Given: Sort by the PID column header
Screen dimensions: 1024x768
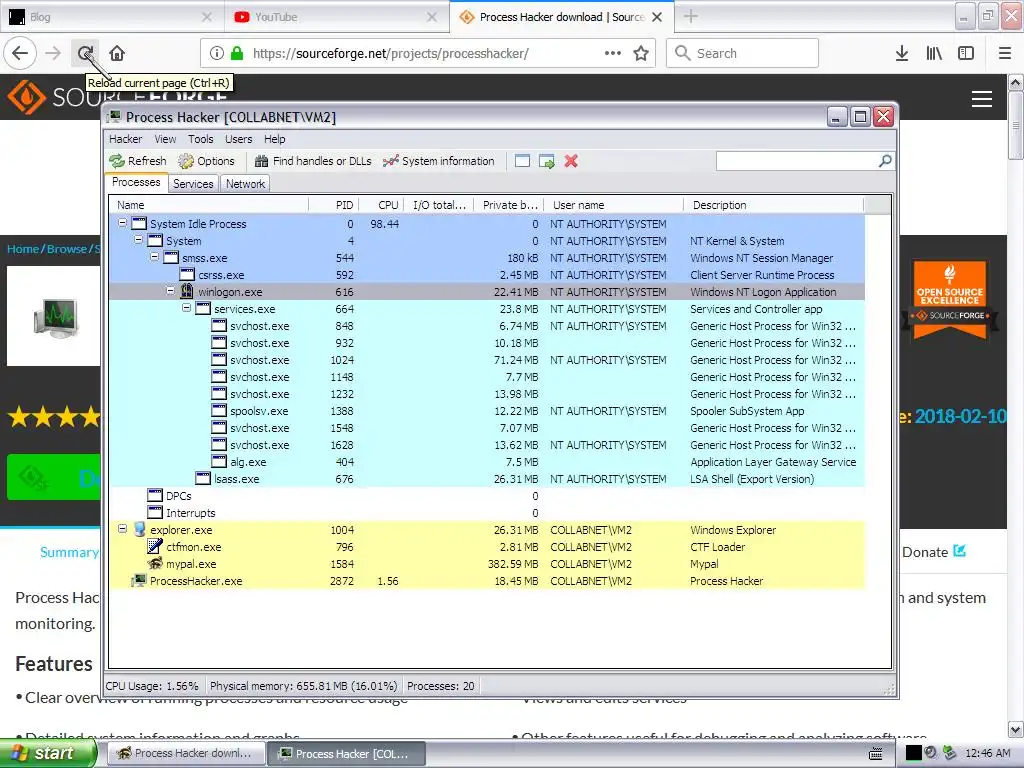Looking at the screenshot, I should point(333,205).
